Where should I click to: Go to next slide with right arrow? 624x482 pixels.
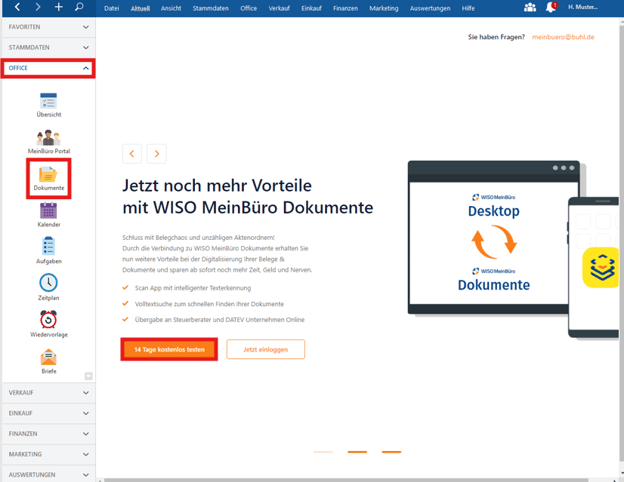[x=156, y=154]
